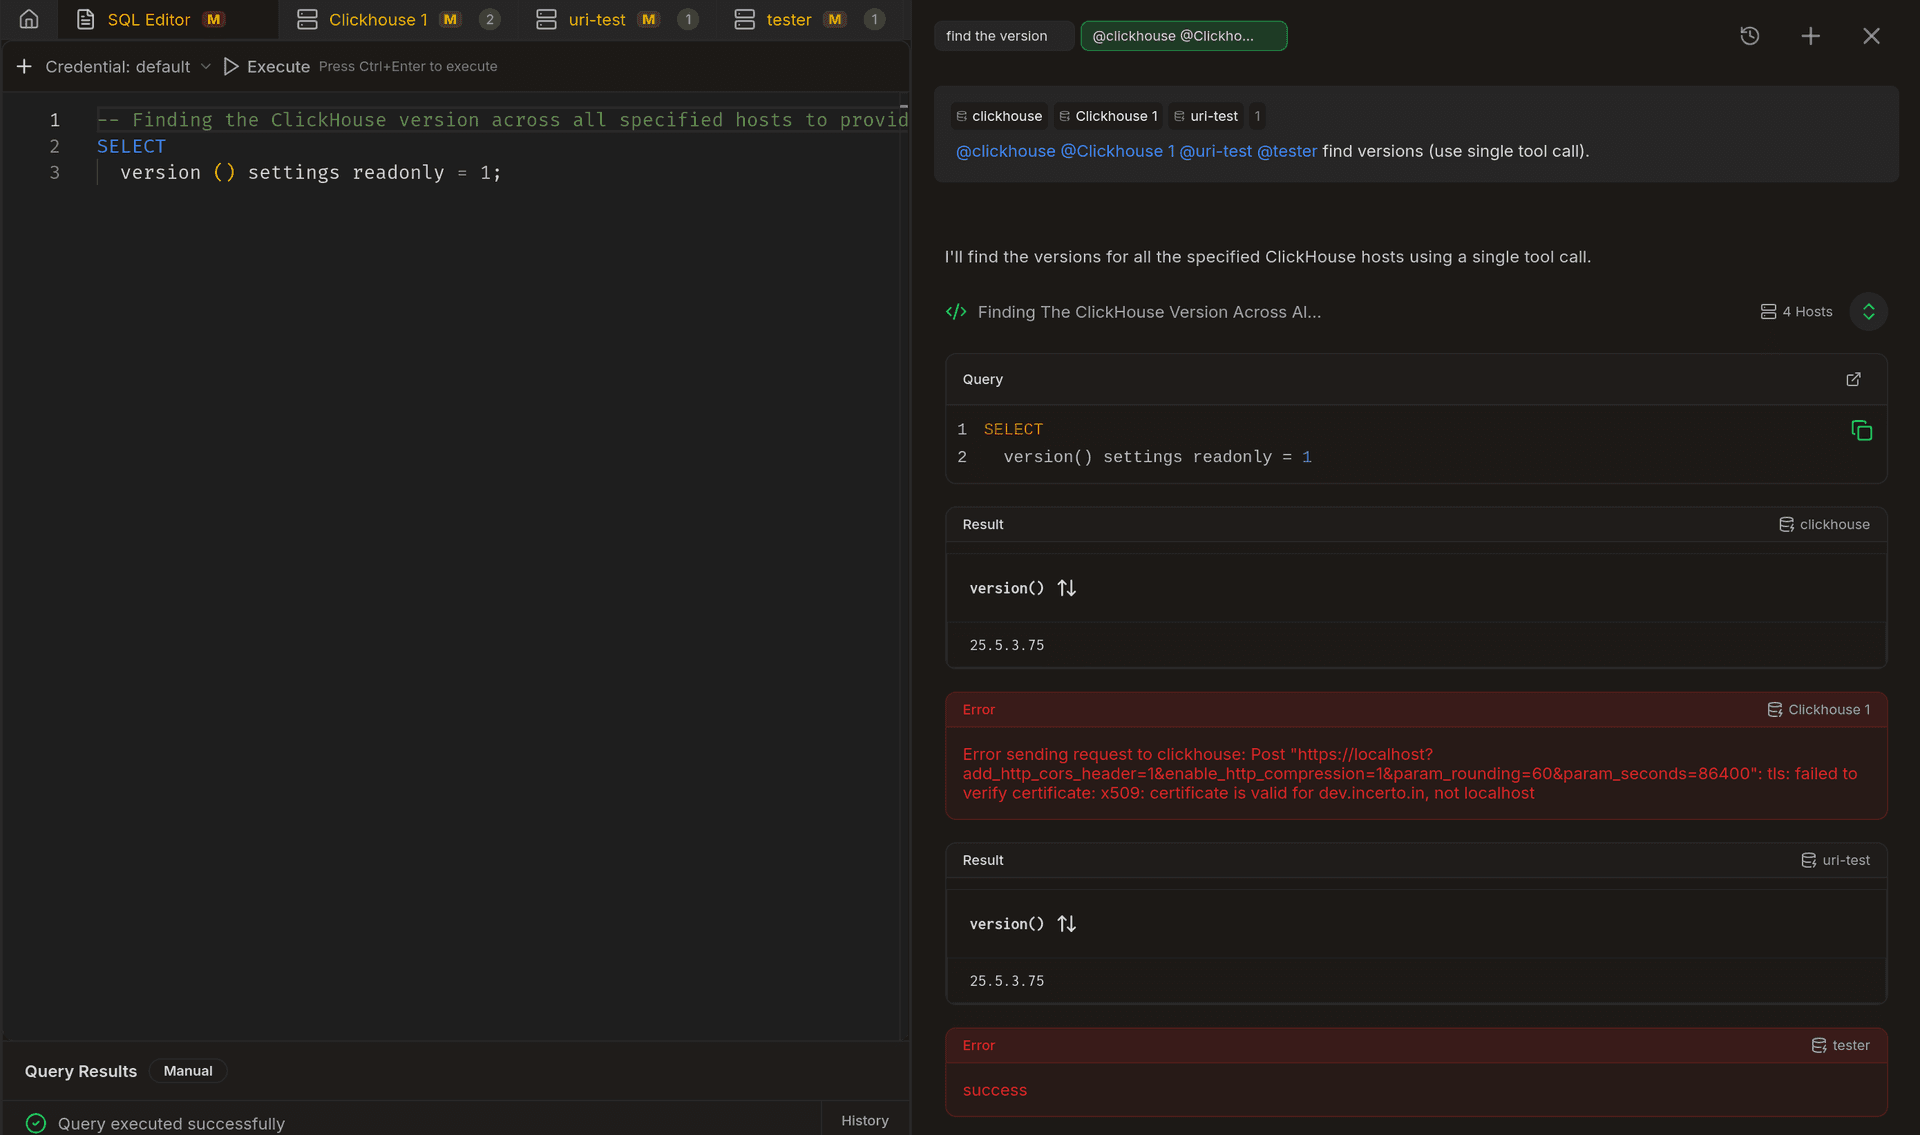
Task: Click the @tester mention link
Action: tap(1286, 151)
